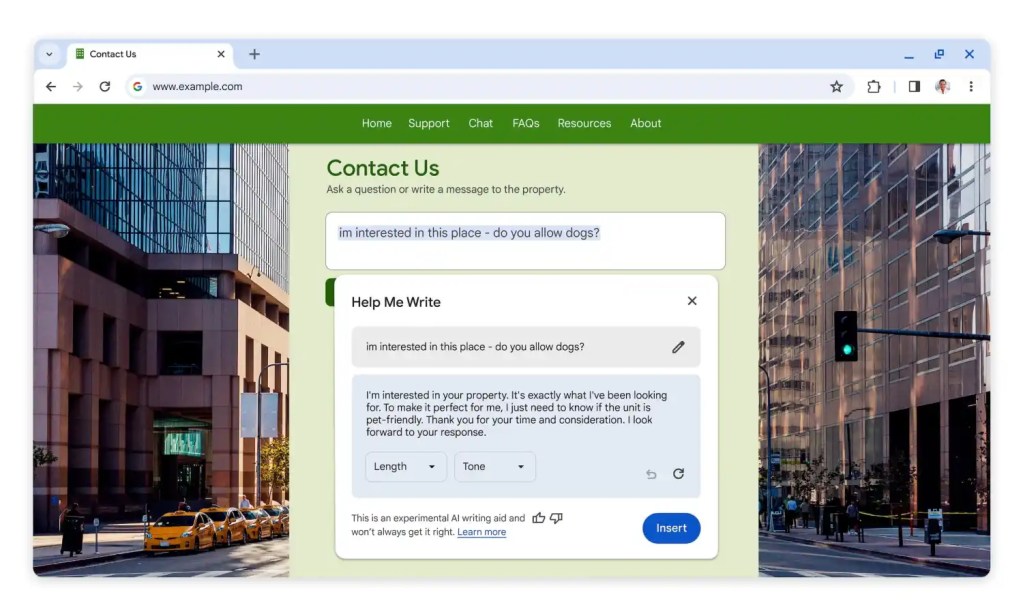Viewport: 1023px width, 614px height.
Task: Open the Learn more link
Action: [x=482, y=532]
